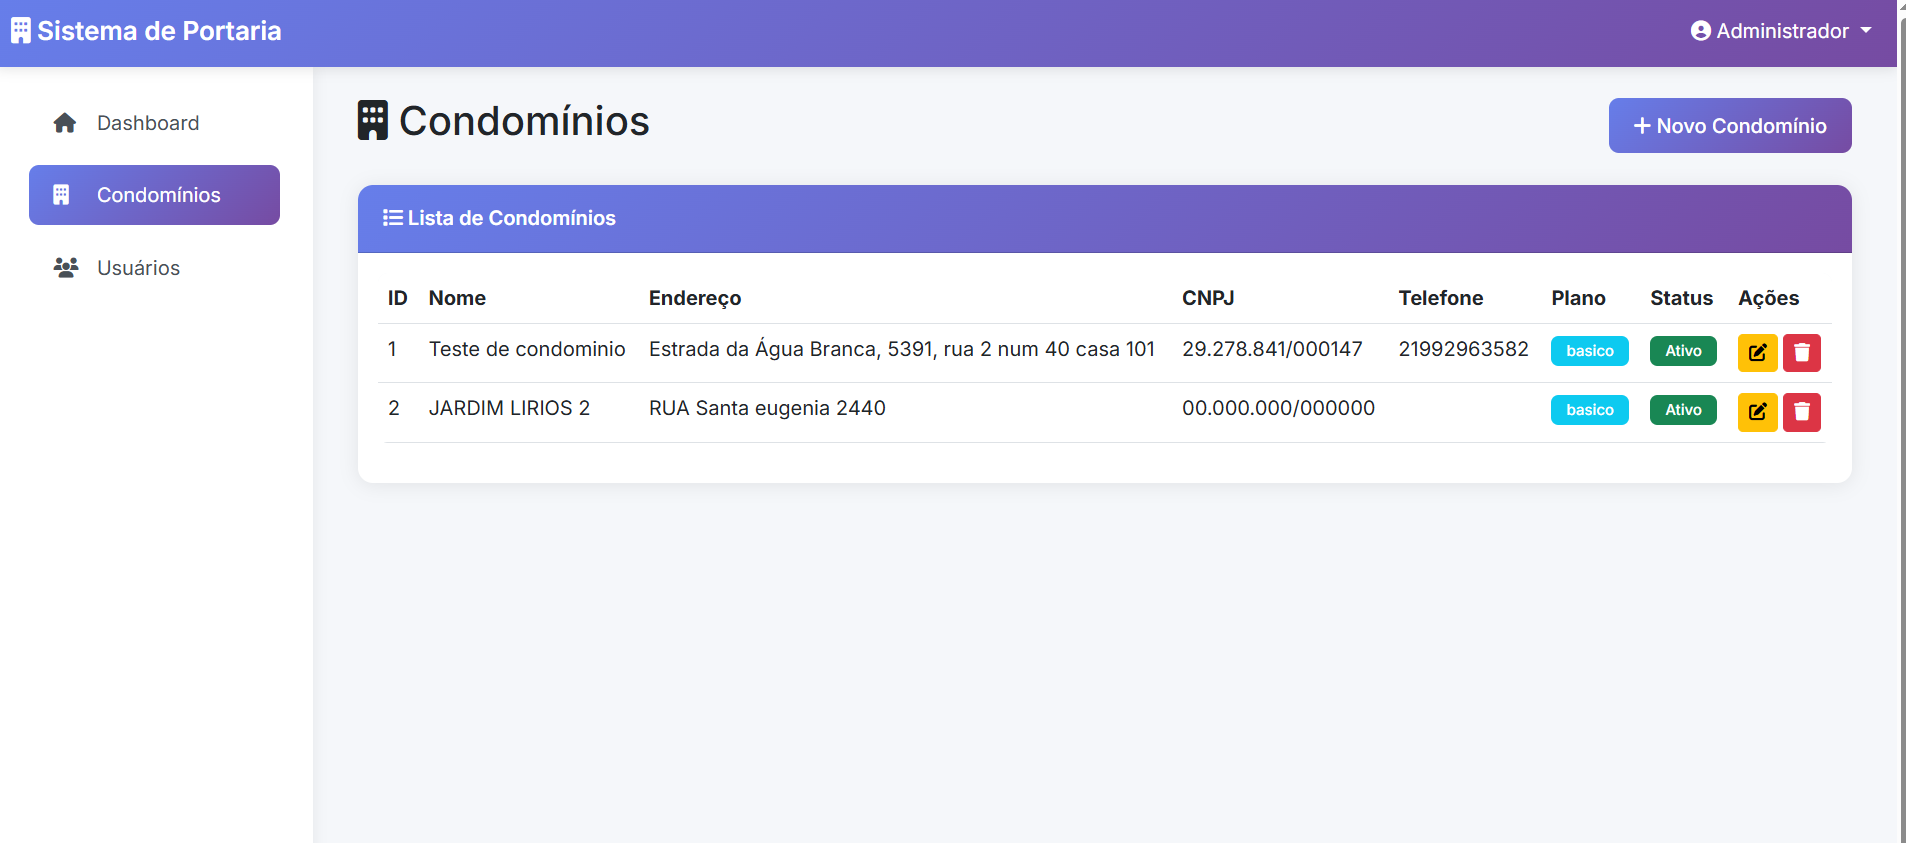1906x843 pixels.
Task: Click the Endereço column header
Action: click(x=695, y=298)
